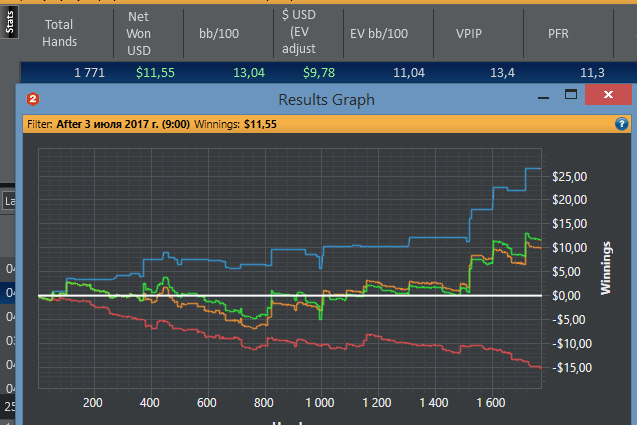The height and width of the screenshot is (425, 637).
Task: Select the 11,04 EV bb/100 cell
Action: pos(409,73)
